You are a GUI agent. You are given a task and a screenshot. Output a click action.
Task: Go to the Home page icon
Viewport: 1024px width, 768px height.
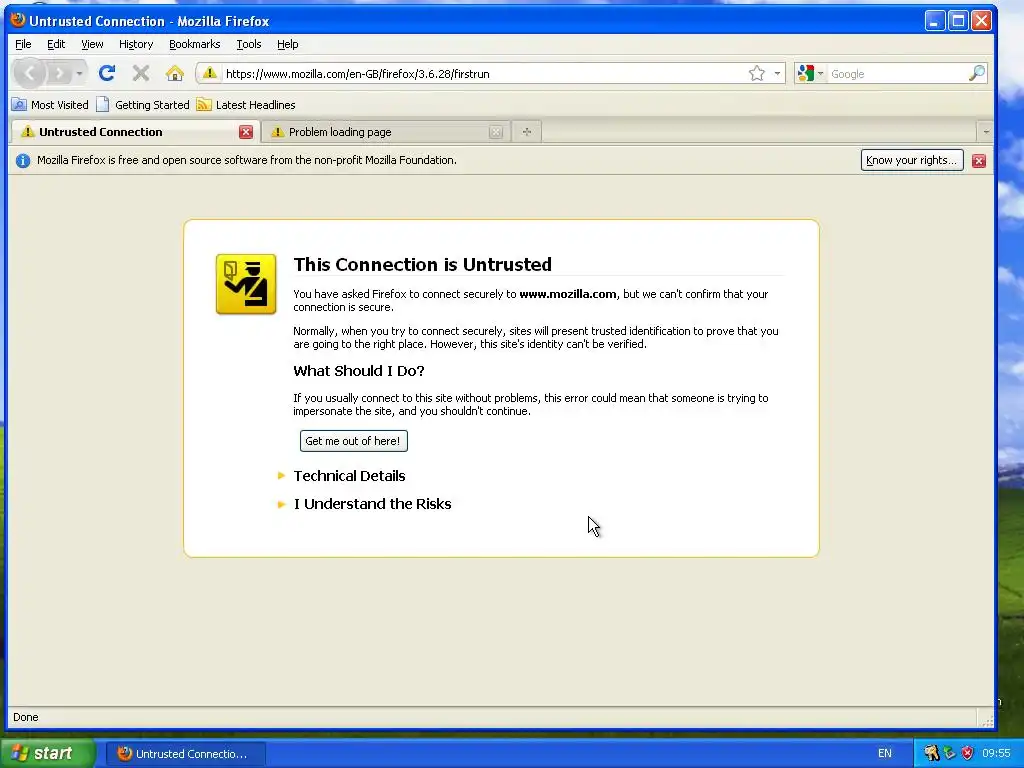tap(174, 73)
